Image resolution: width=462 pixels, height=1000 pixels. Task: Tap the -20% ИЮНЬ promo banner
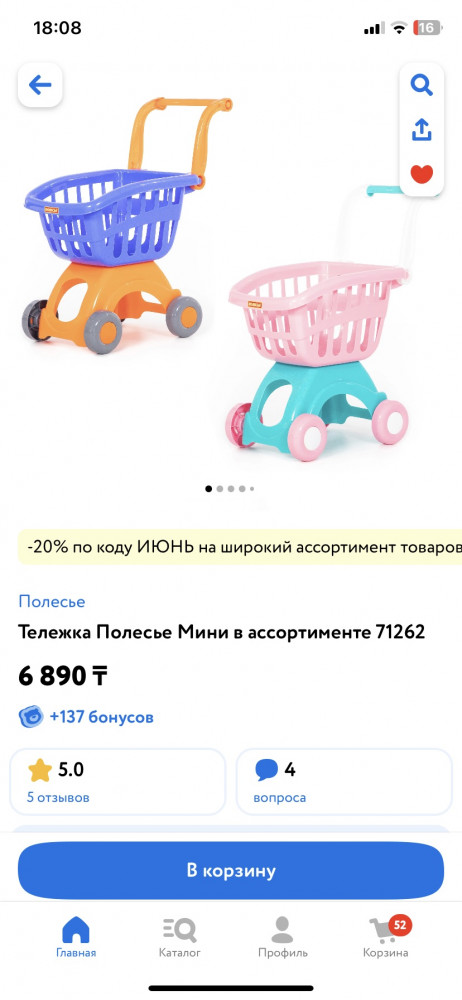[240, 547]
